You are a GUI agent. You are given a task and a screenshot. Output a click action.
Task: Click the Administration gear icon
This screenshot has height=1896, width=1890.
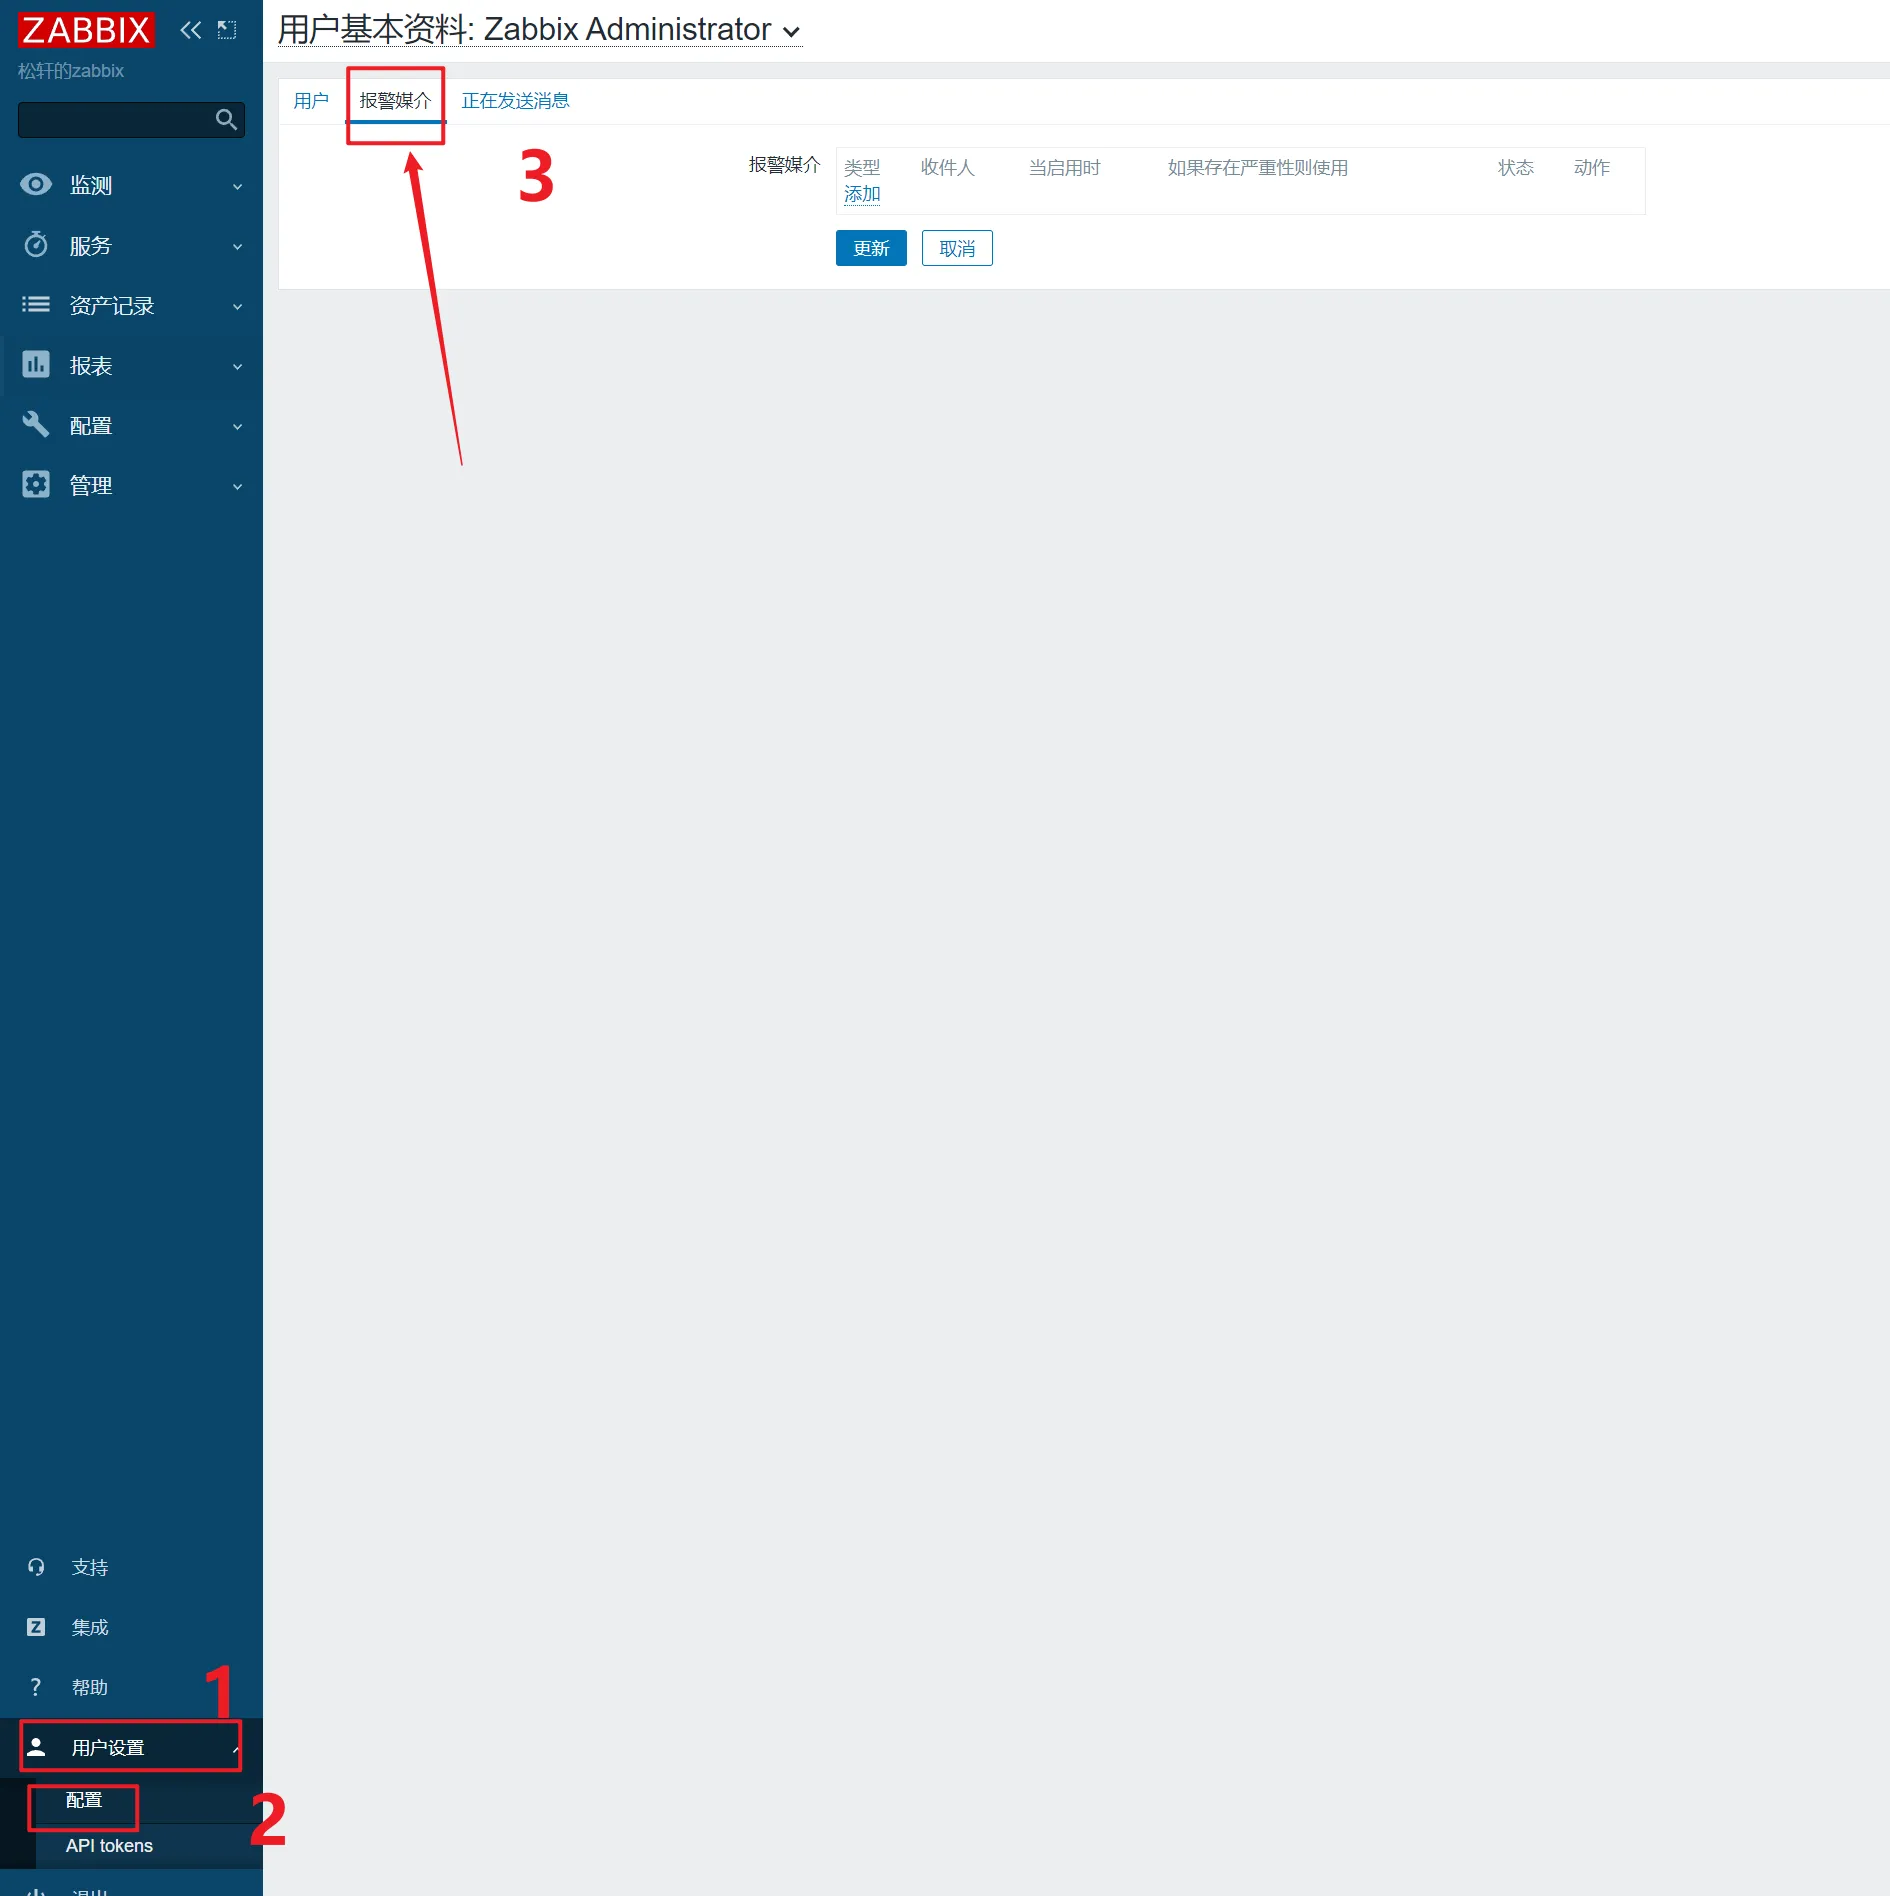click(36, 485)
